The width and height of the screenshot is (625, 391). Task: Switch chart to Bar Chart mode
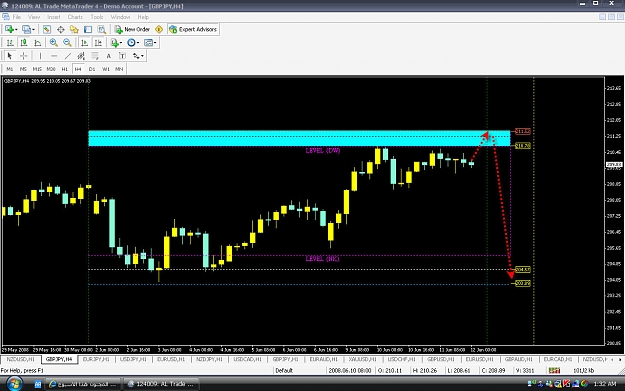click(x=10, y=43)
